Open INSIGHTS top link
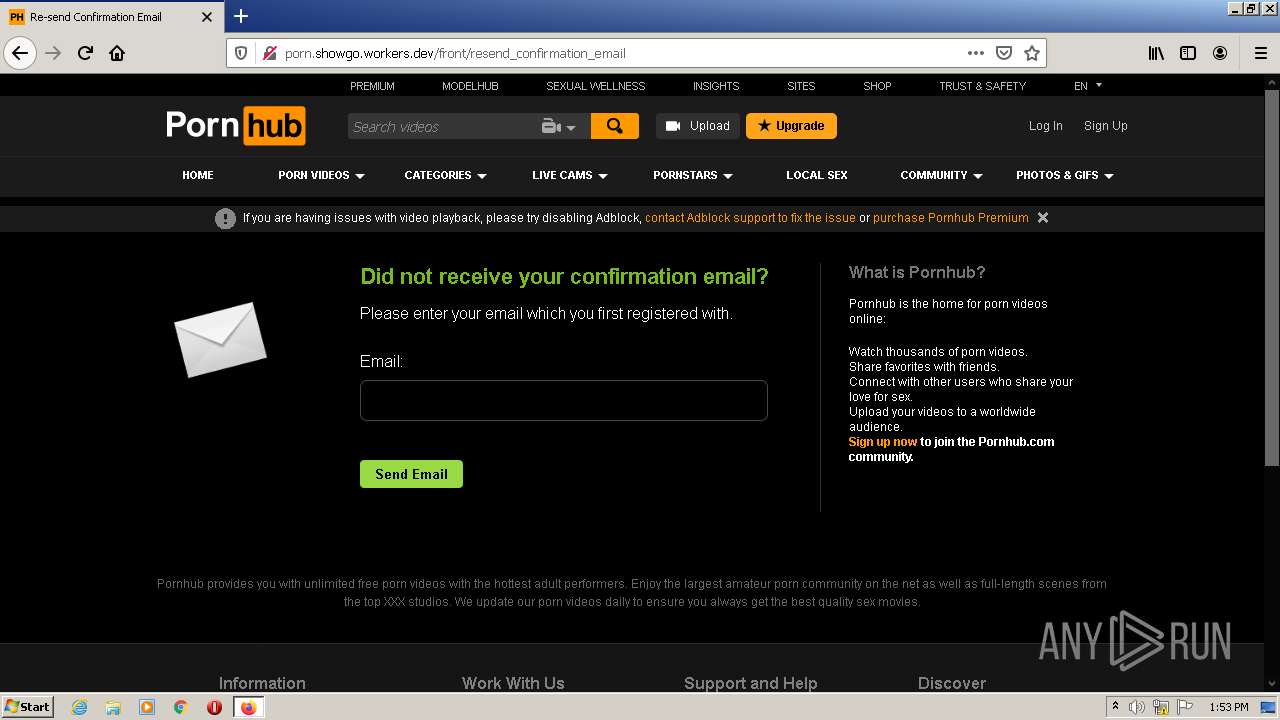 point(716,86)
